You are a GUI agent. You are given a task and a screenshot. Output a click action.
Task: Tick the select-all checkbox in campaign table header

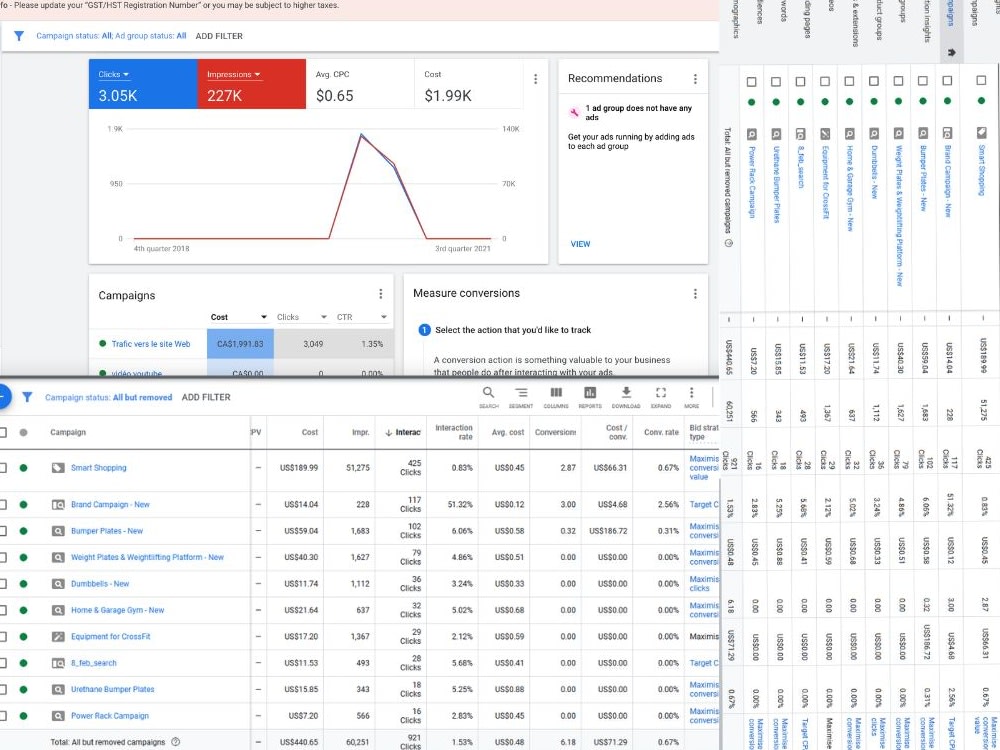click(3, 432)
